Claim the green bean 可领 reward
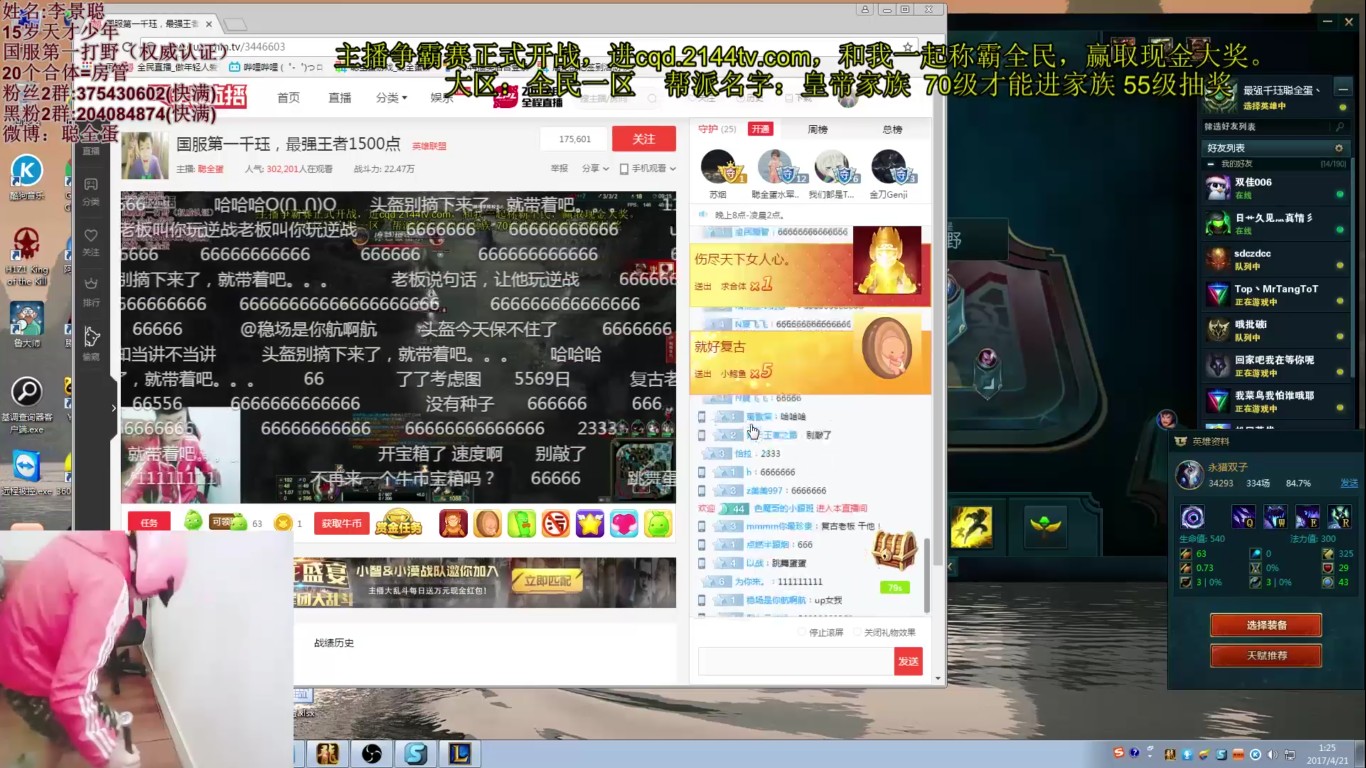1366x768 pixels. (x=228, y=522)
